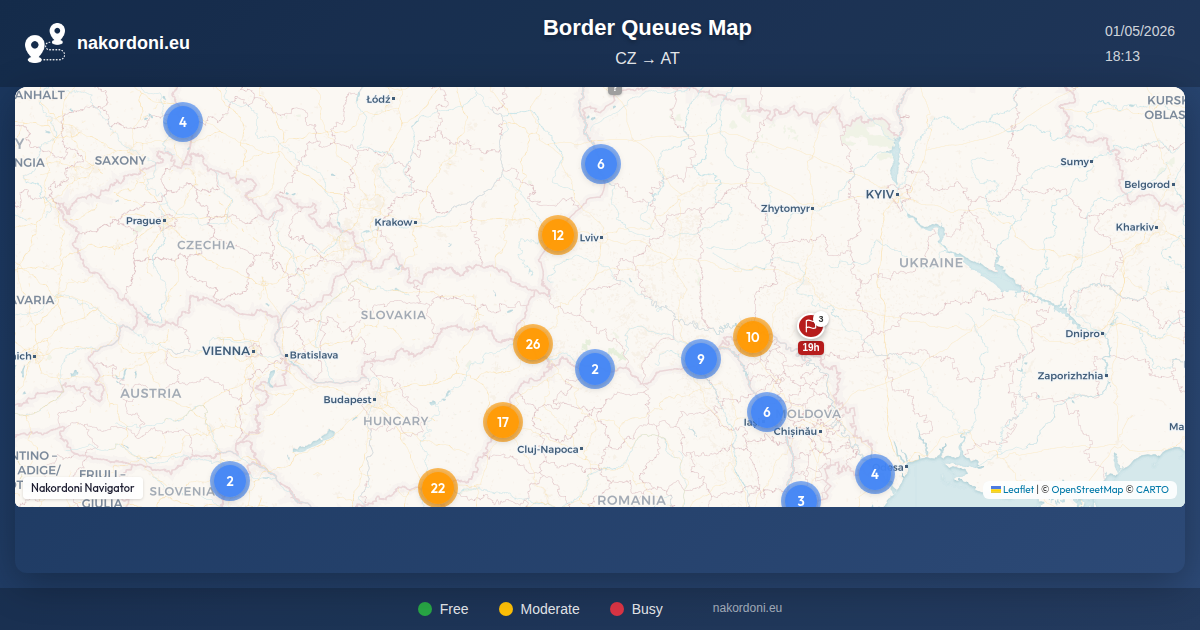Open the blue cluster 4 near Odesa
1200x630 pixels.
point(875,474)
